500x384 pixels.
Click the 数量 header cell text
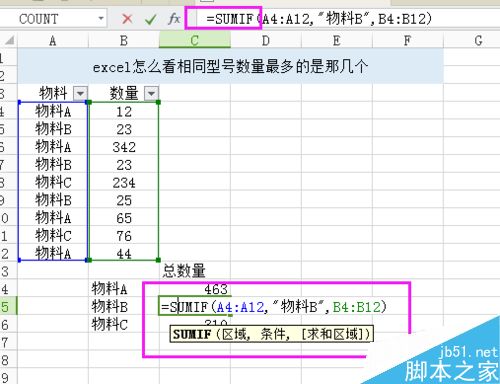point(124,93)
